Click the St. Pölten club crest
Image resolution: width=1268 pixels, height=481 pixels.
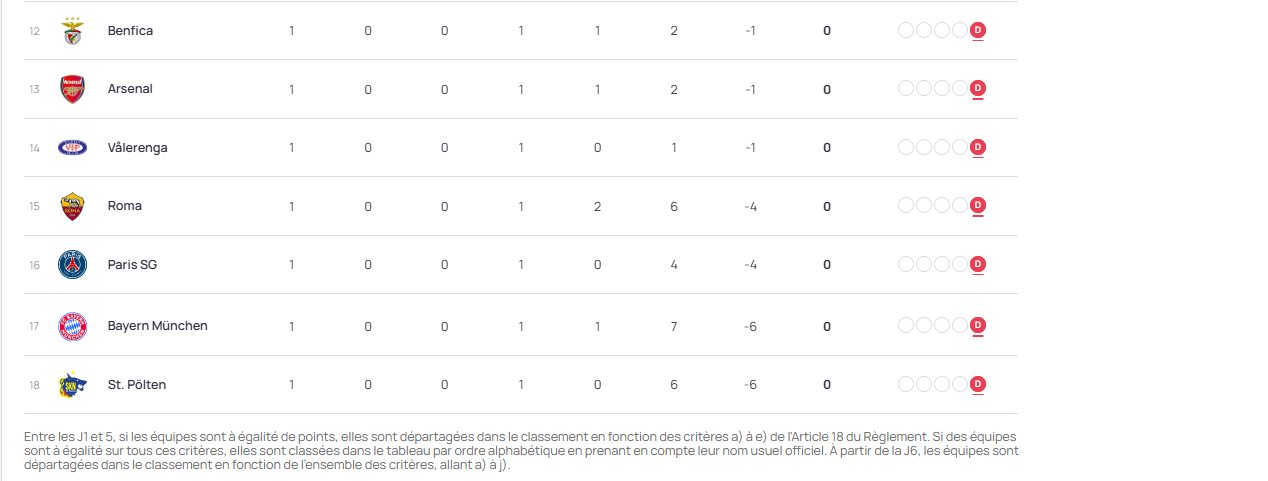coord(72,385)
